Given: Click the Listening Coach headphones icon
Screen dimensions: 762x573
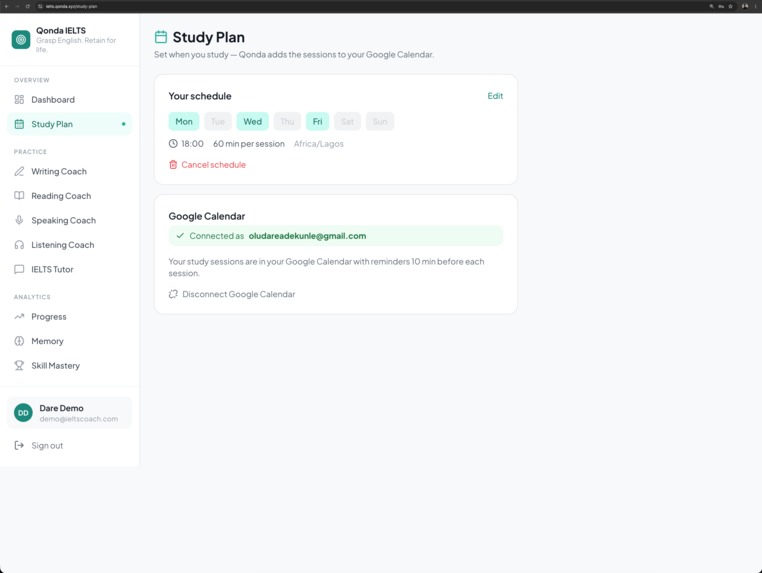Looking at the screenshot, I should tap(19, 244).
